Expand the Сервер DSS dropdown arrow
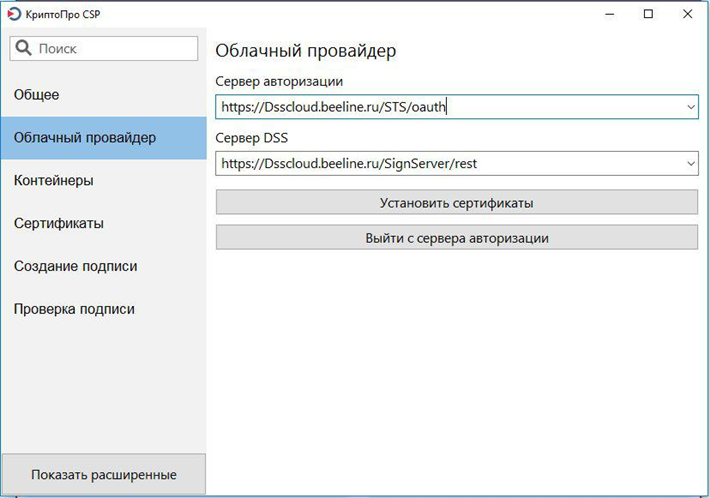 click(x=691, y=163)
